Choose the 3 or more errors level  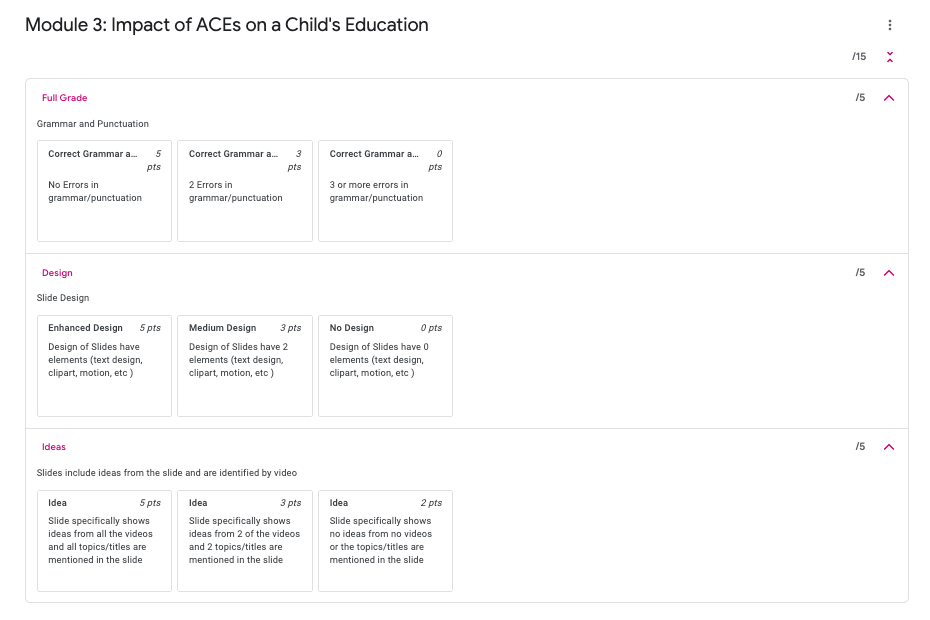[x=386, y=191]
